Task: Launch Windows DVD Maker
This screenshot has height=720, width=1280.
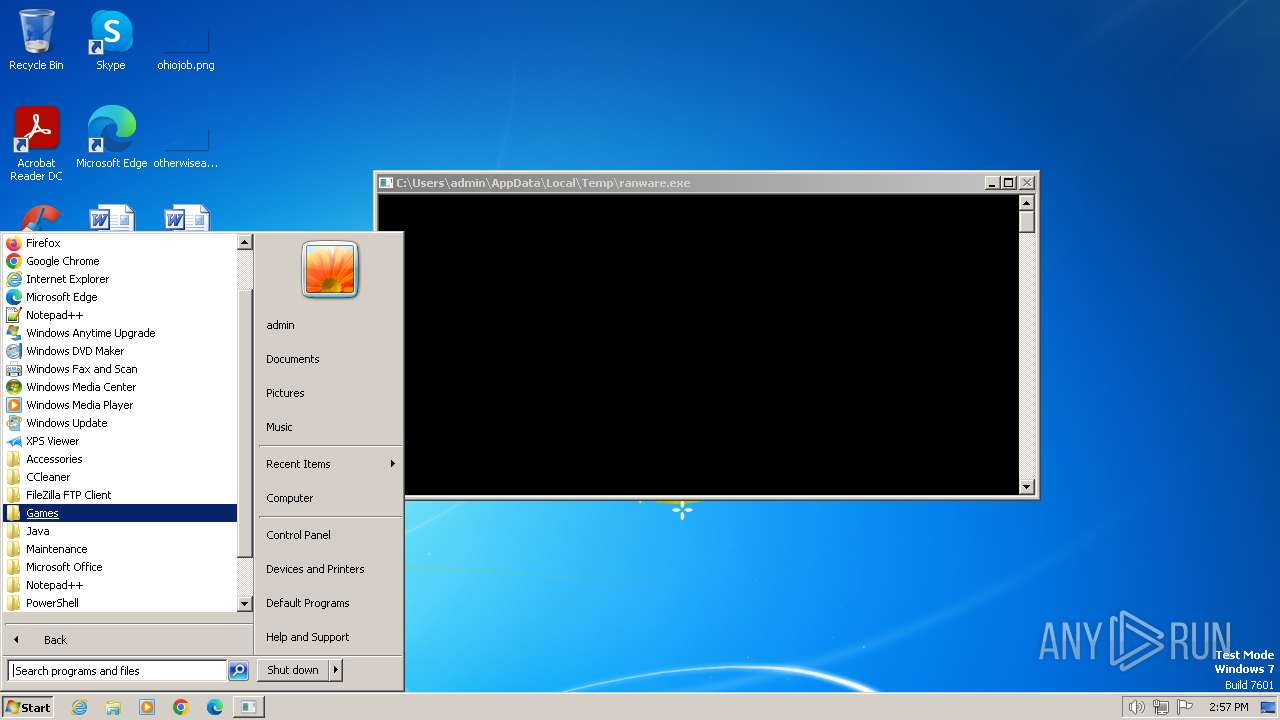Action: point(120,351)
